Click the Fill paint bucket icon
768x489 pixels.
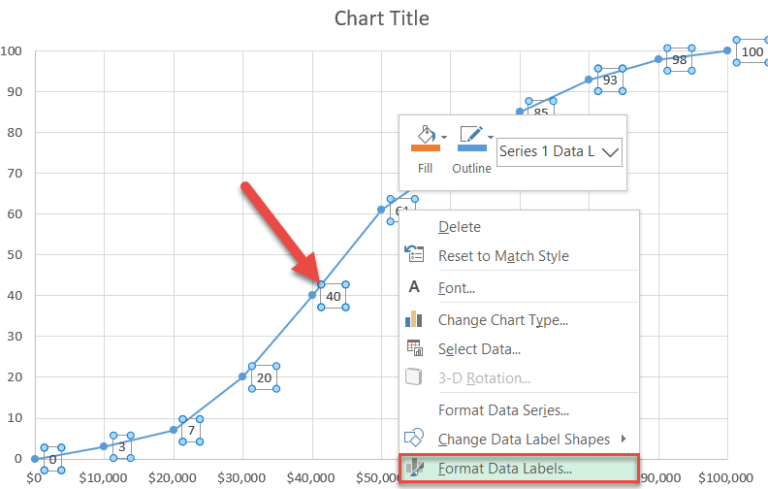(x=426, y=135)
